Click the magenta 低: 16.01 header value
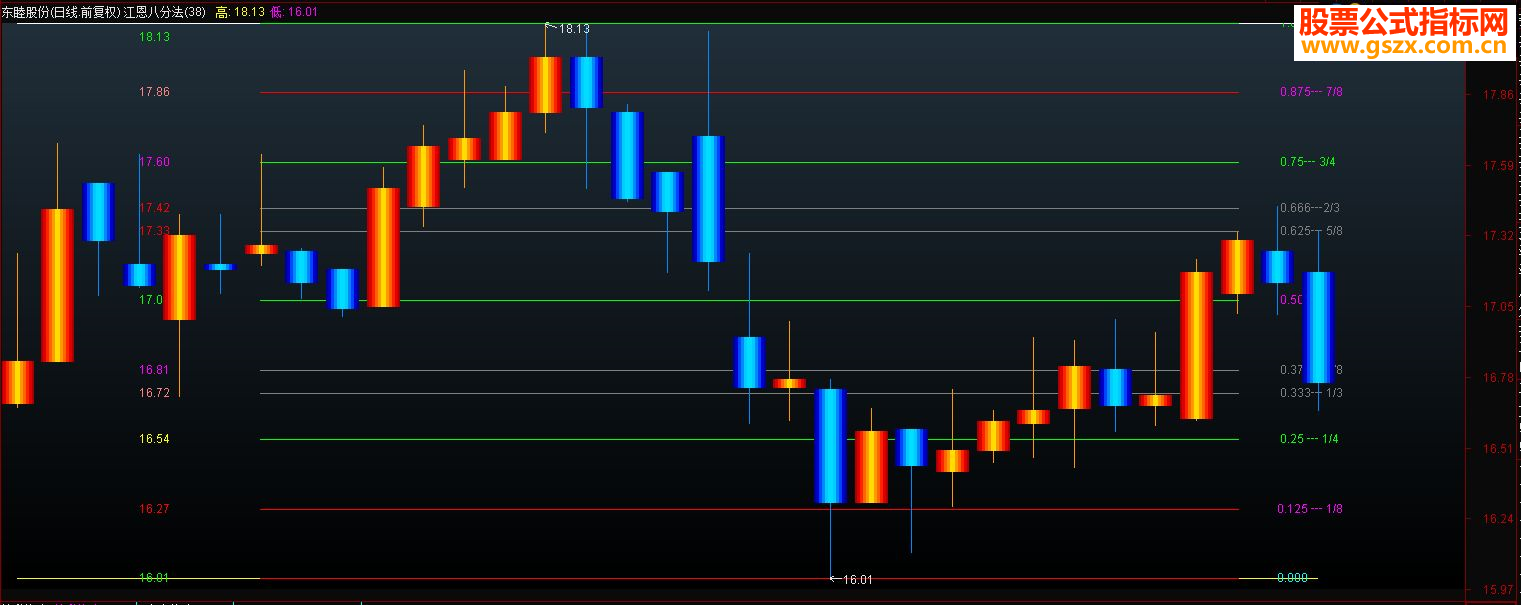1521x605 pixels. [x=294, y=12]
